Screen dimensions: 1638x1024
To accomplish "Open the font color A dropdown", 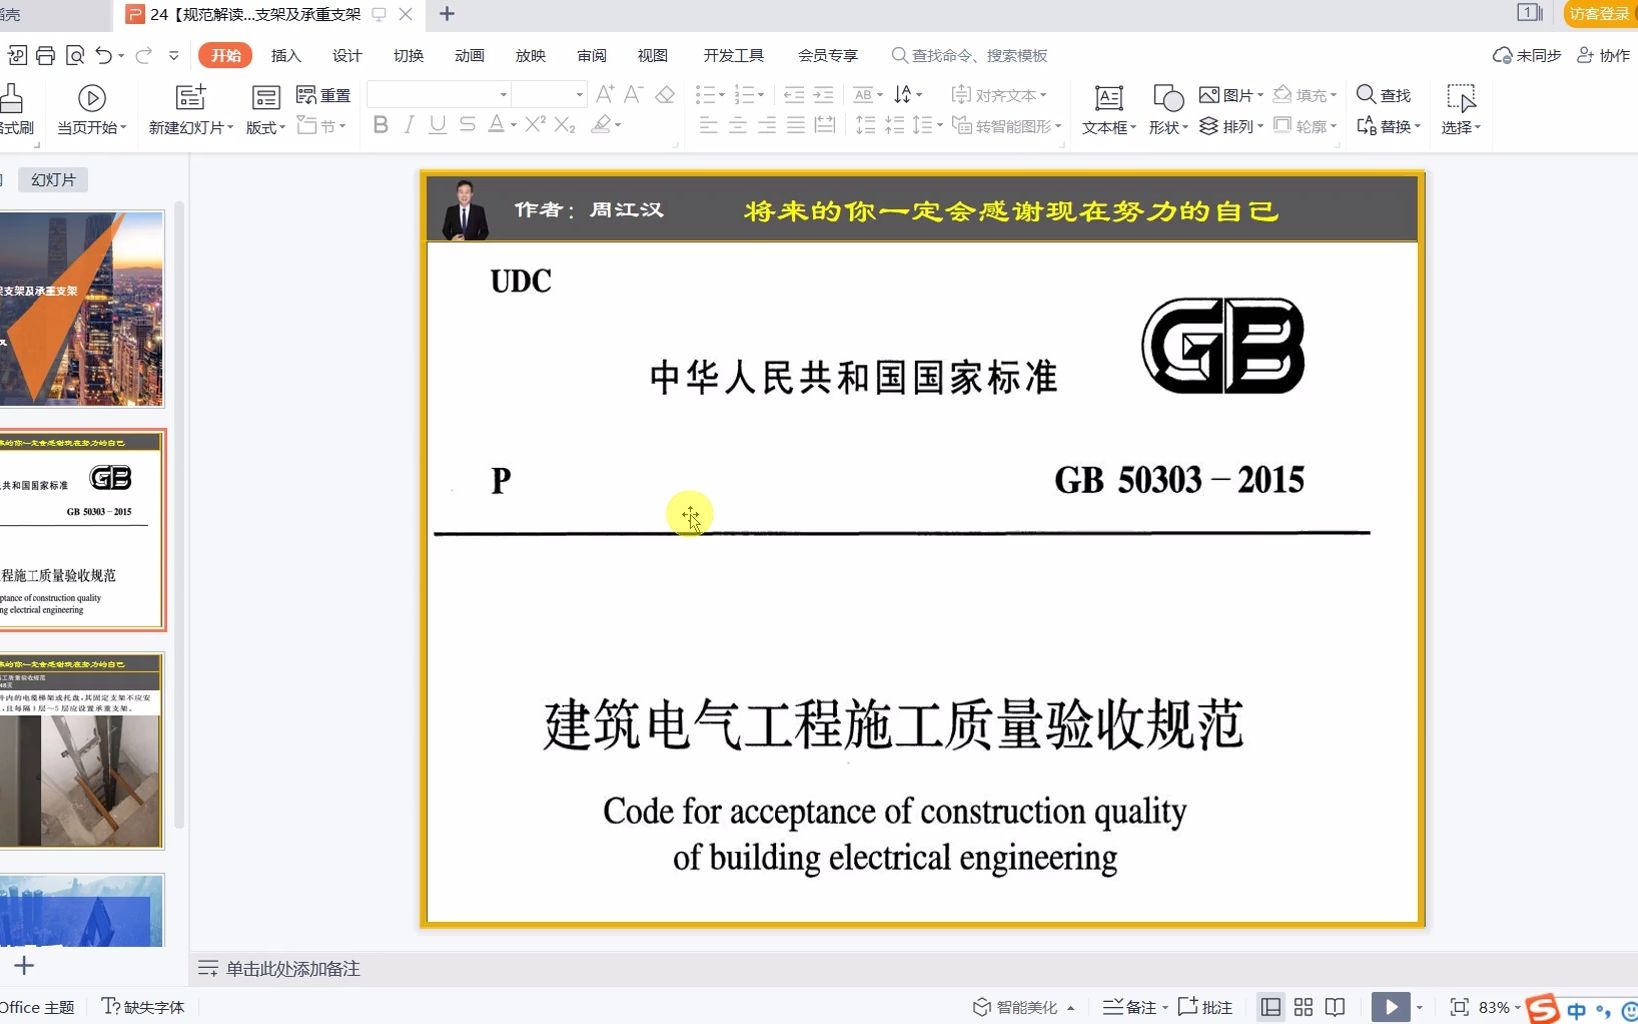I will click(513, 125).
